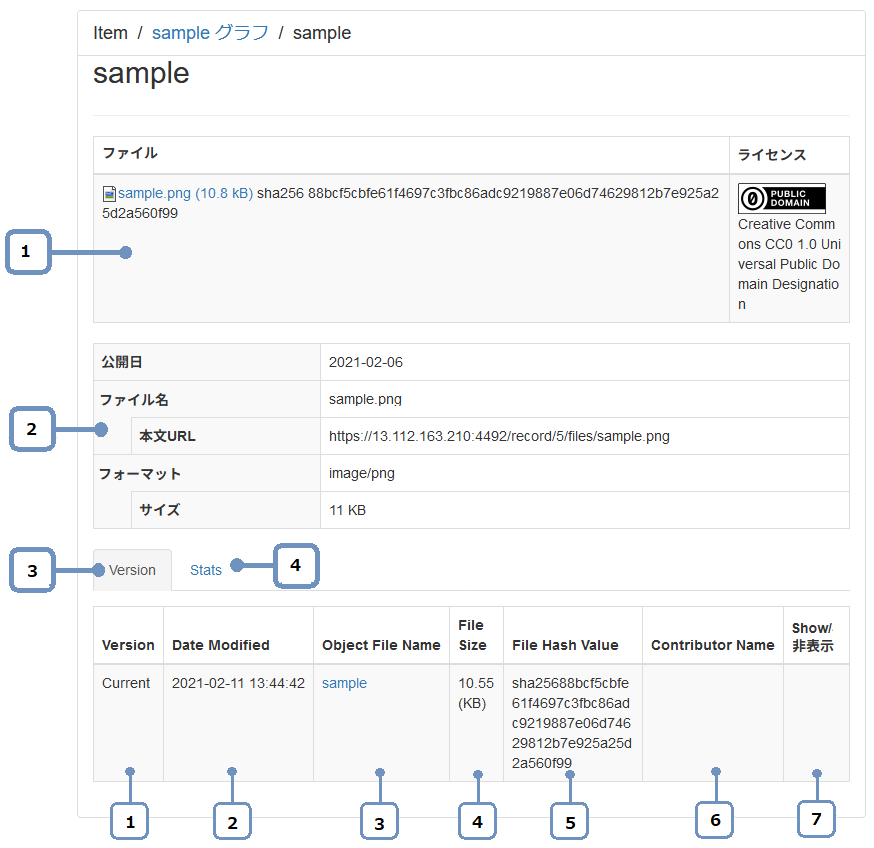Click the file icon before sample.png
The image size is (874, 848).
(x=110, y=193)
